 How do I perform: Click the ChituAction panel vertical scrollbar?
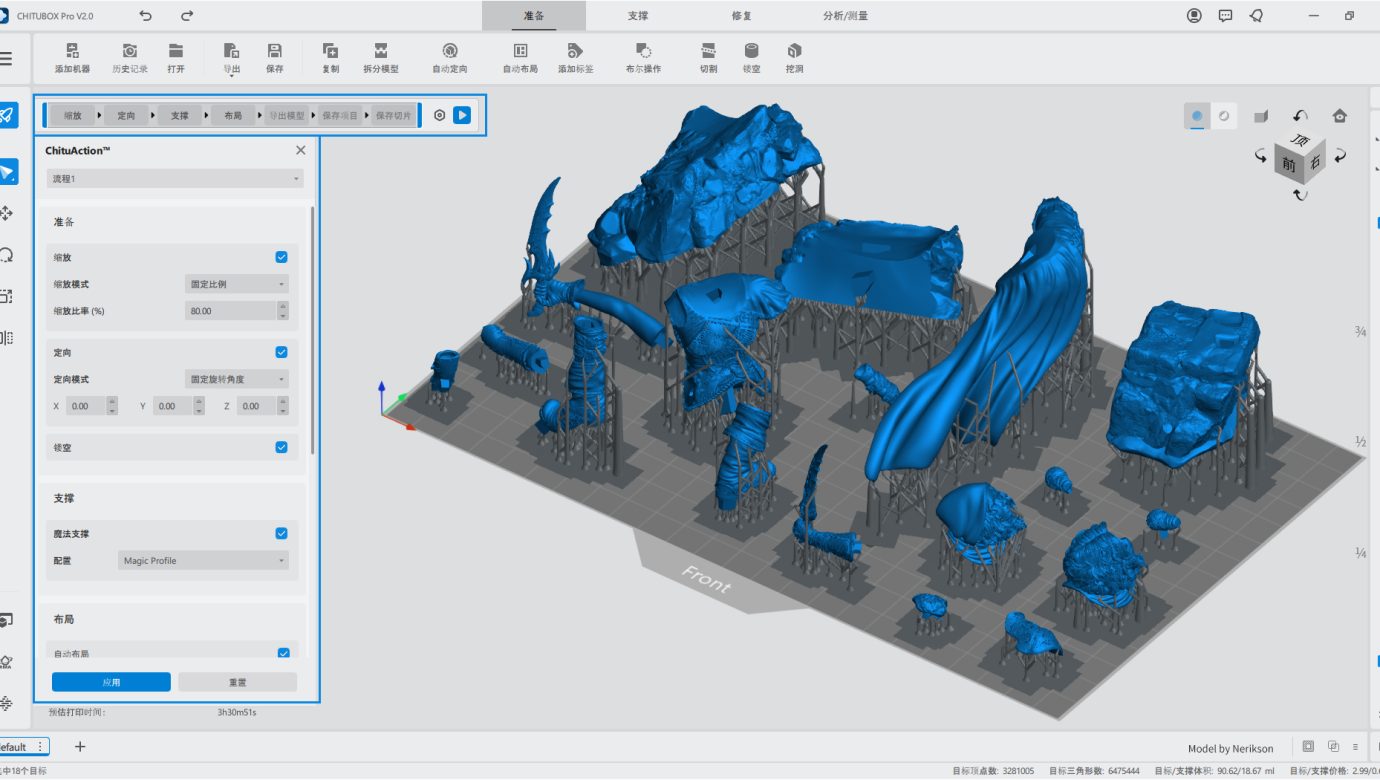[x=313, y=330]
